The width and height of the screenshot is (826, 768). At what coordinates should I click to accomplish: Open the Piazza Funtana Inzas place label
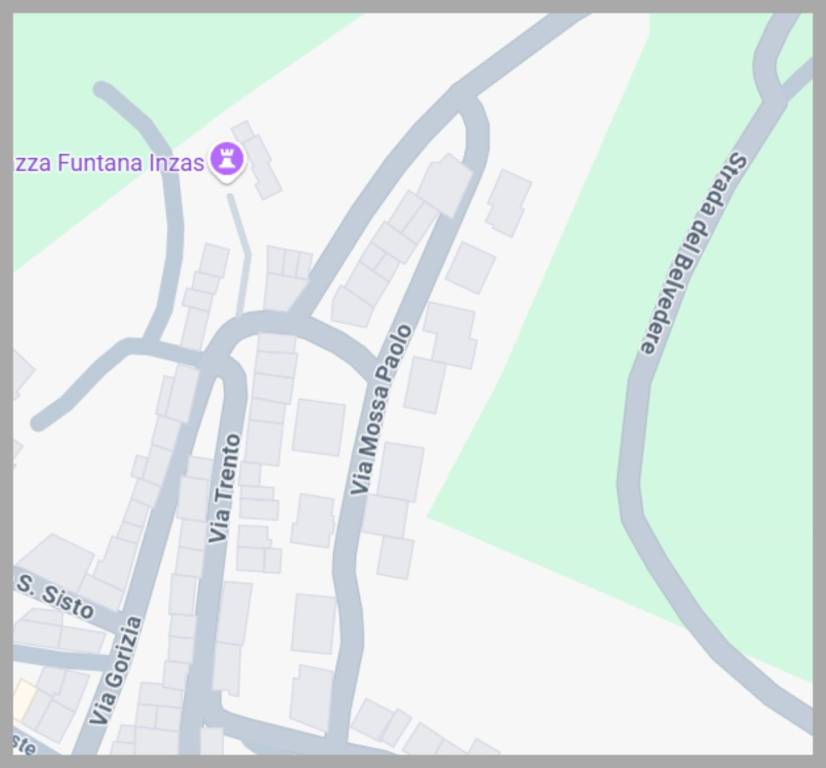tap(109, 163)
